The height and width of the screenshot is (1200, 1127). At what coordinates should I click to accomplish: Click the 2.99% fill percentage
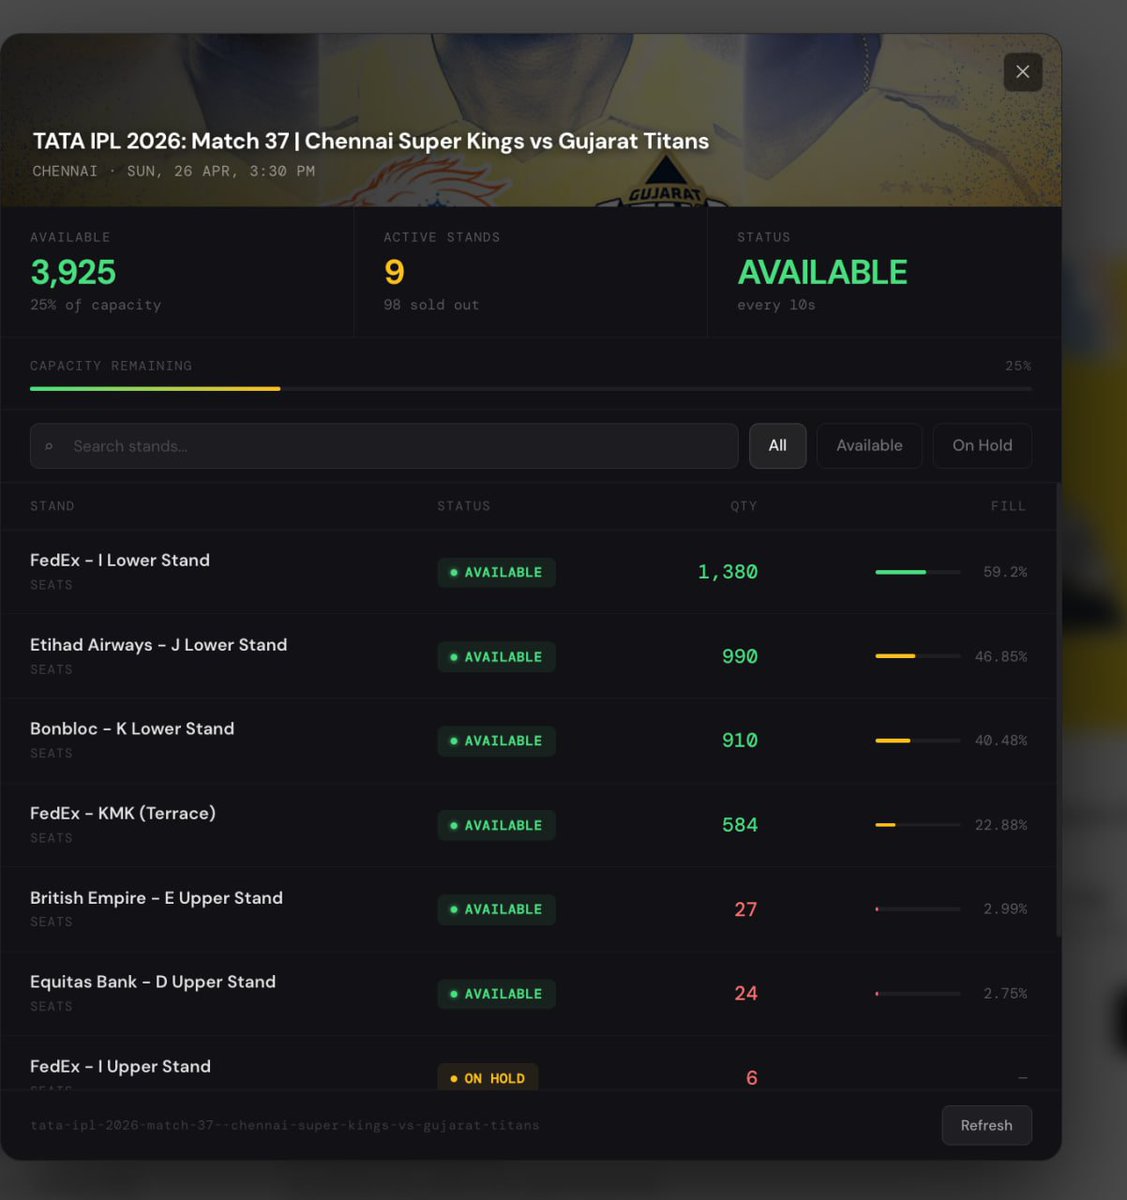[x=1005, y=909]
